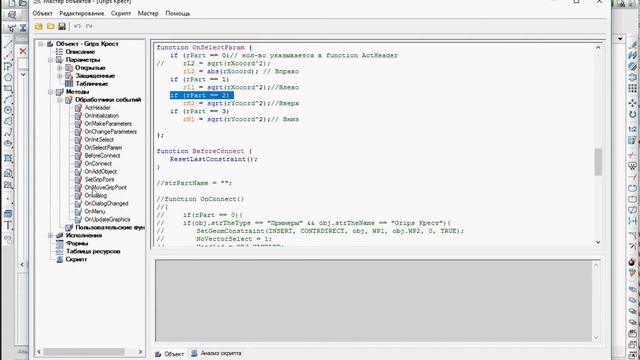640x360 pixels.
Task: Open the Объект menu
Action: pos(42,13)
